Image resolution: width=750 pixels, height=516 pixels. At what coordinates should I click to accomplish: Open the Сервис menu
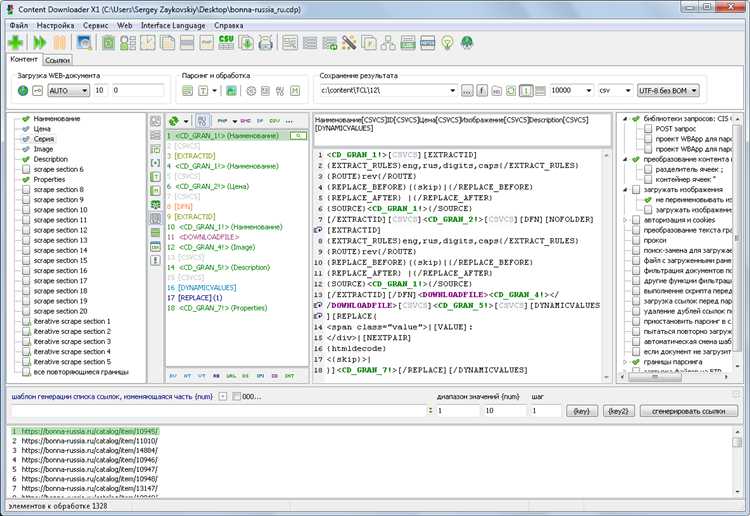click(95, 25)
